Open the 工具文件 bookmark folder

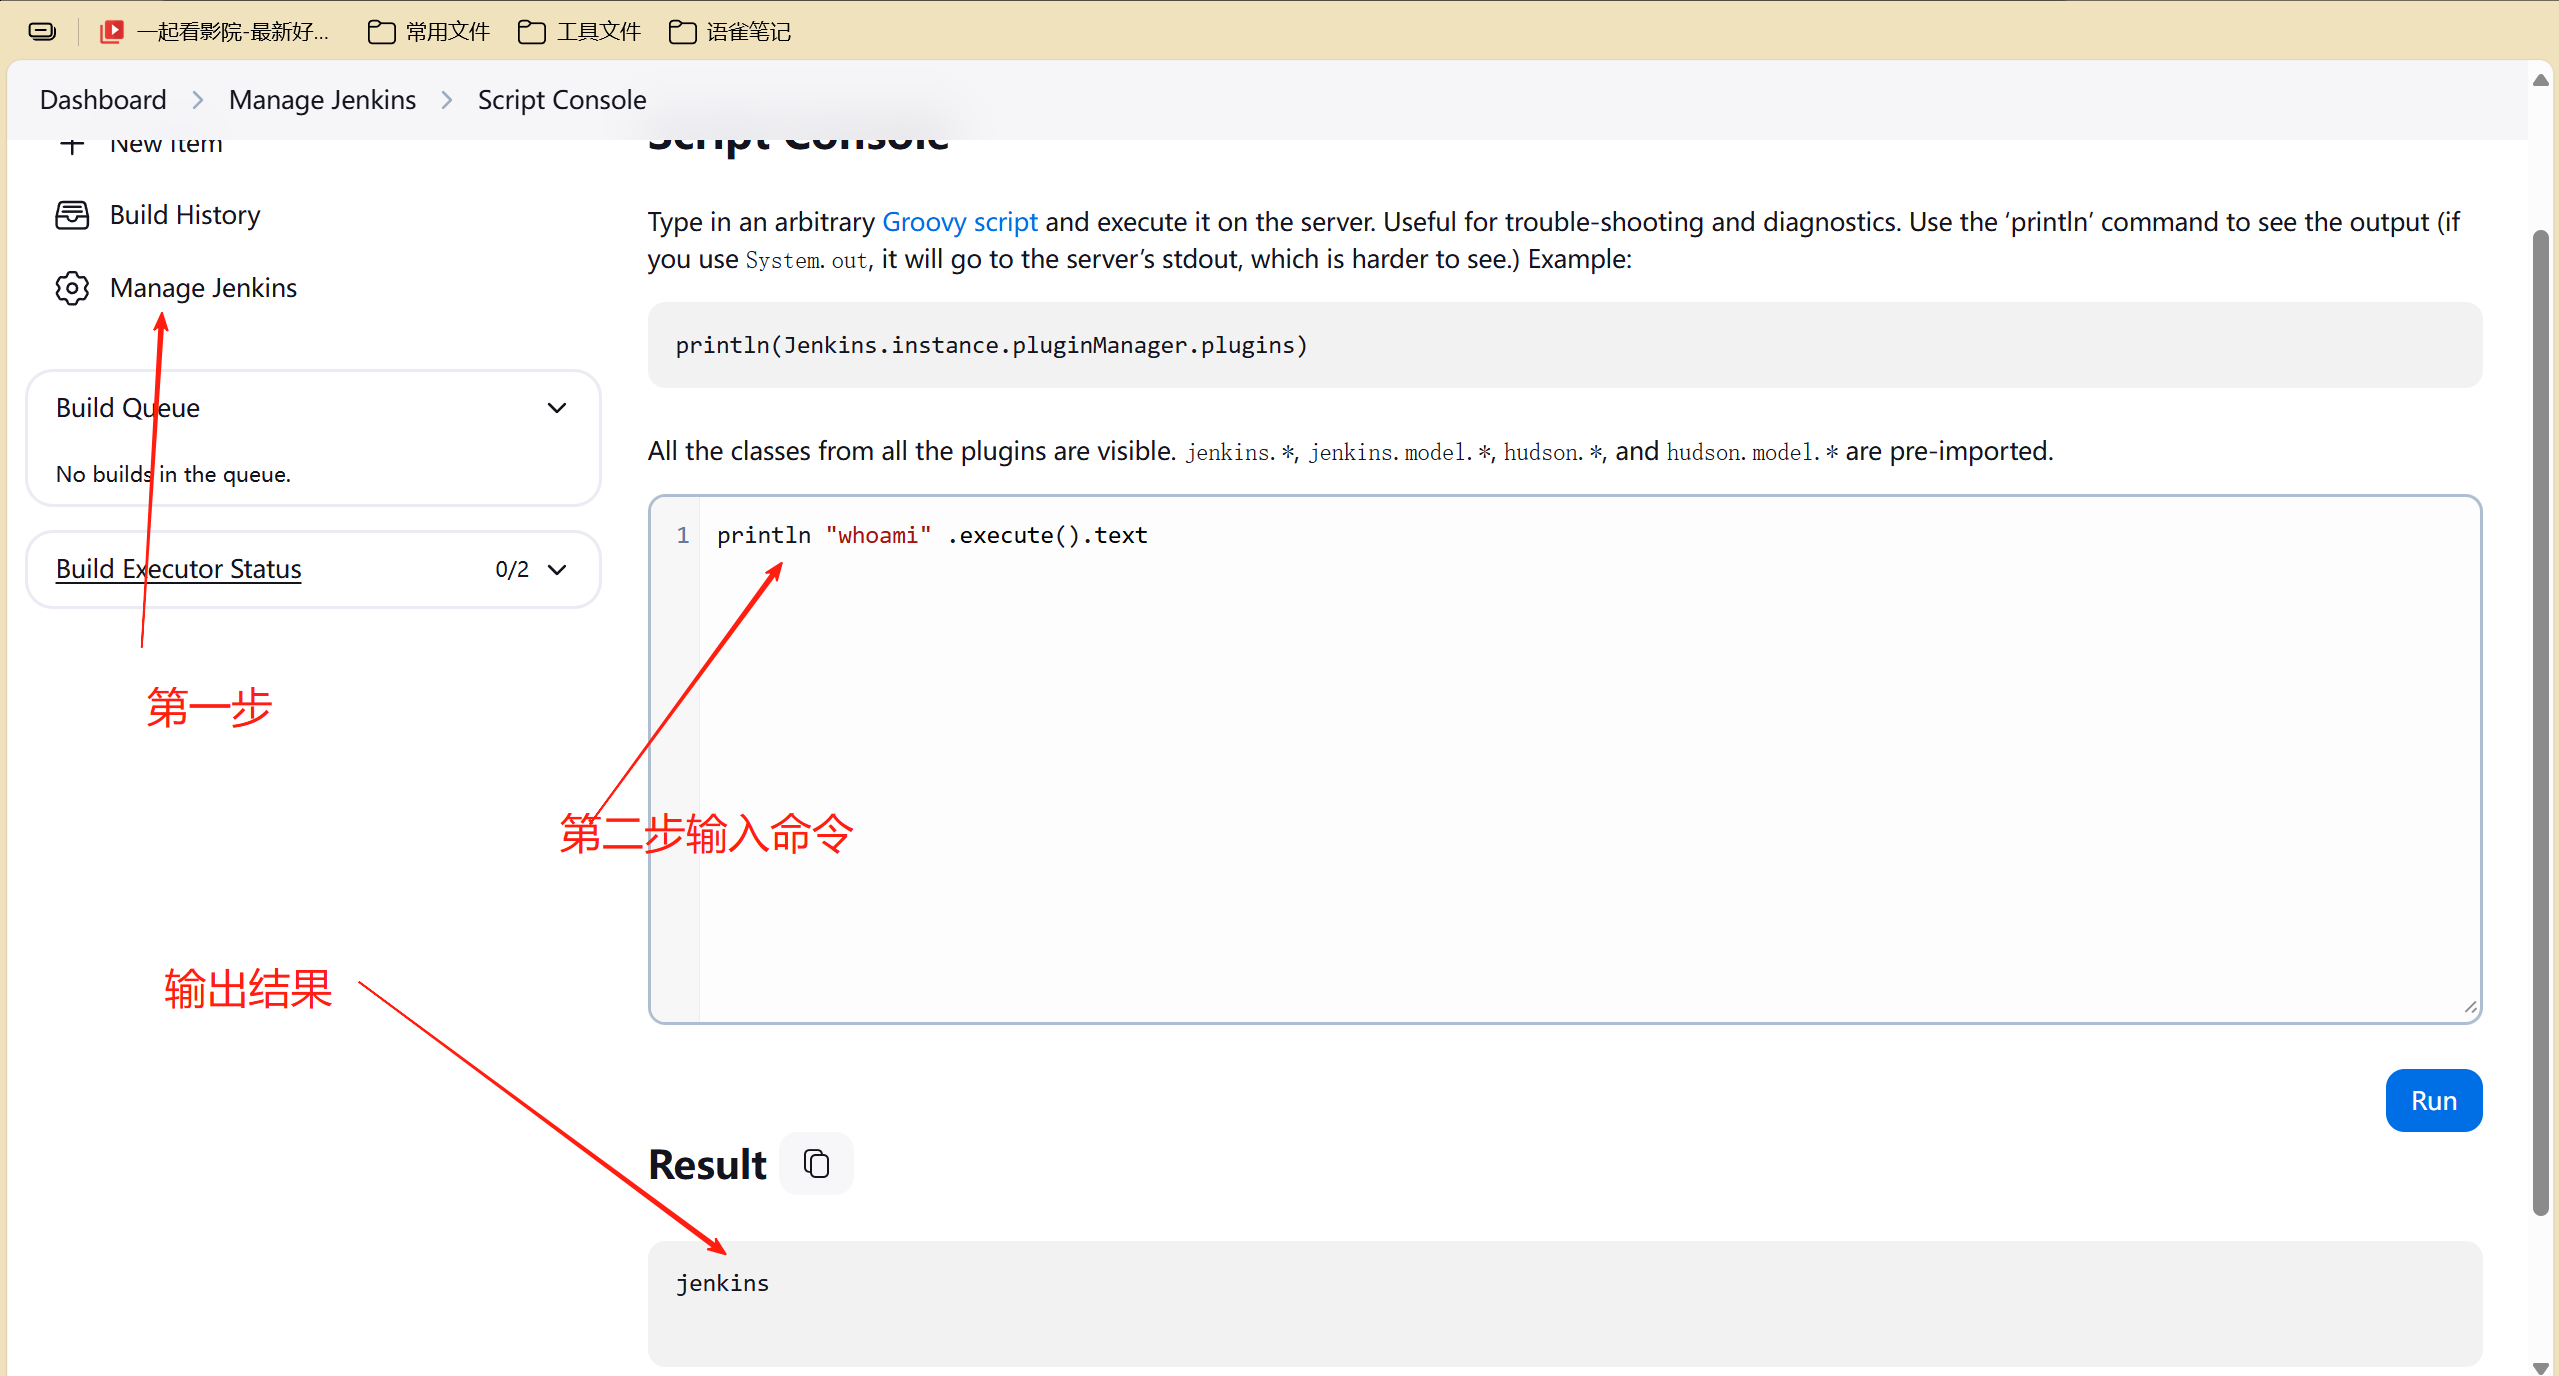pyautogui.click(x=579, y=32)
